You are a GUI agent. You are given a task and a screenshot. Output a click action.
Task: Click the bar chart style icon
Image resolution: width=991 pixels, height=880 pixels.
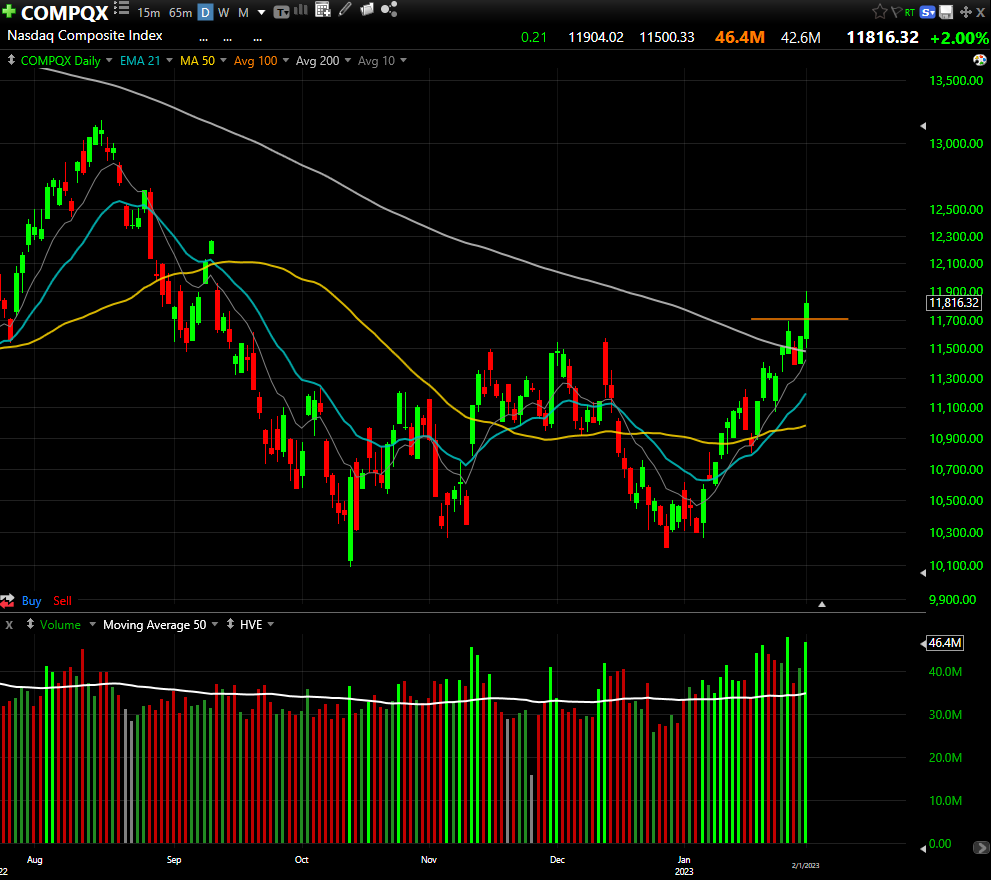pyautogui.click(x=301, y=10)
